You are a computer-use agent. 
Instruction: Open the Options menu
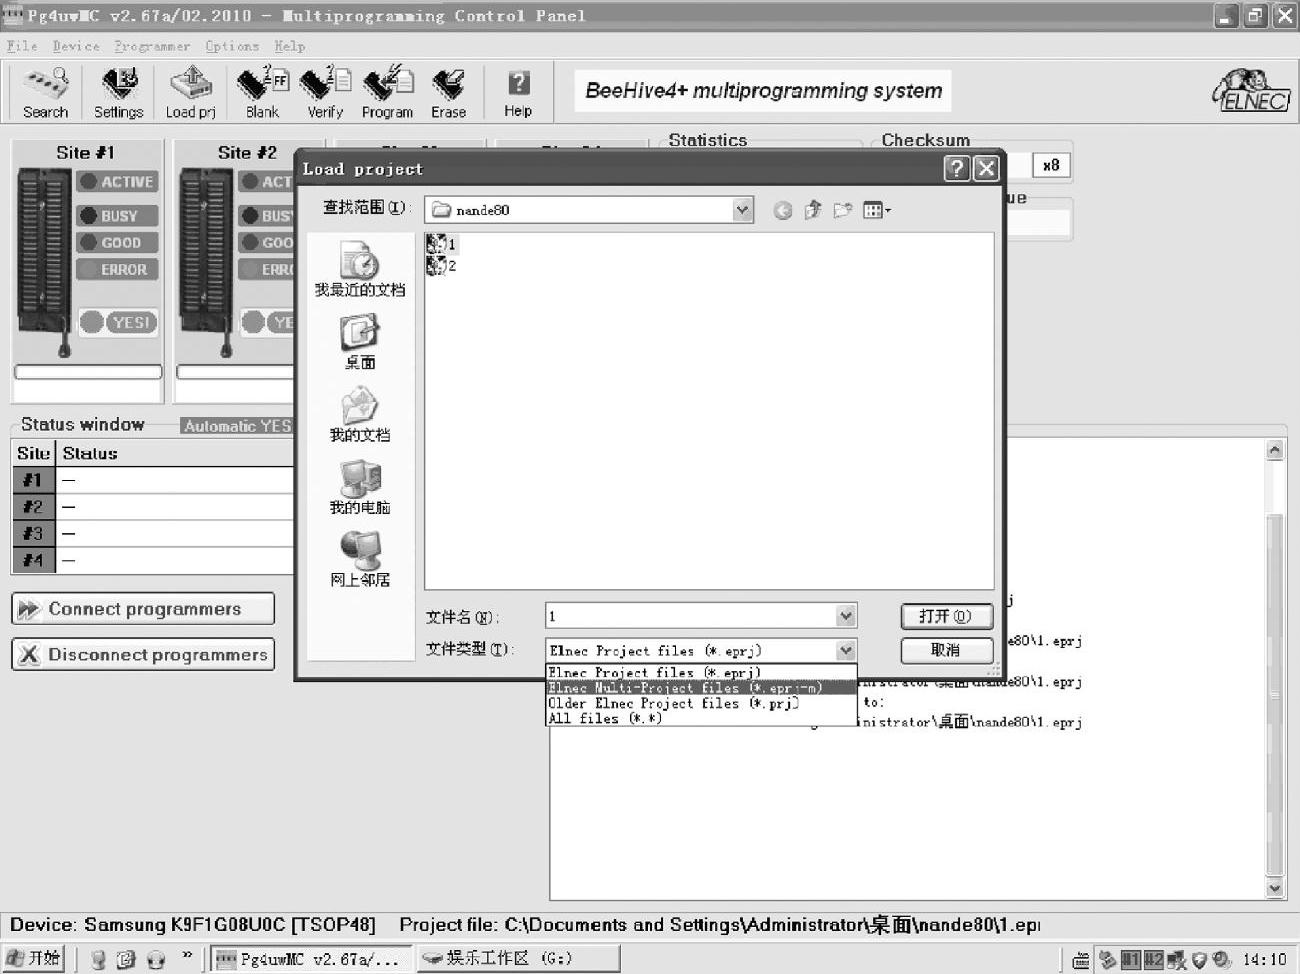[x=232, y=46]
